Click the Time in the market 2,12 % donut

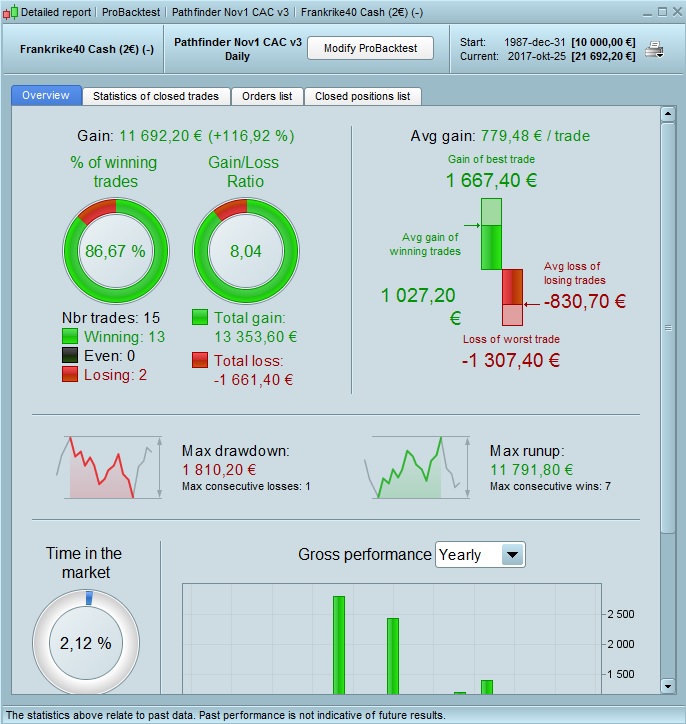pos(86,643)
